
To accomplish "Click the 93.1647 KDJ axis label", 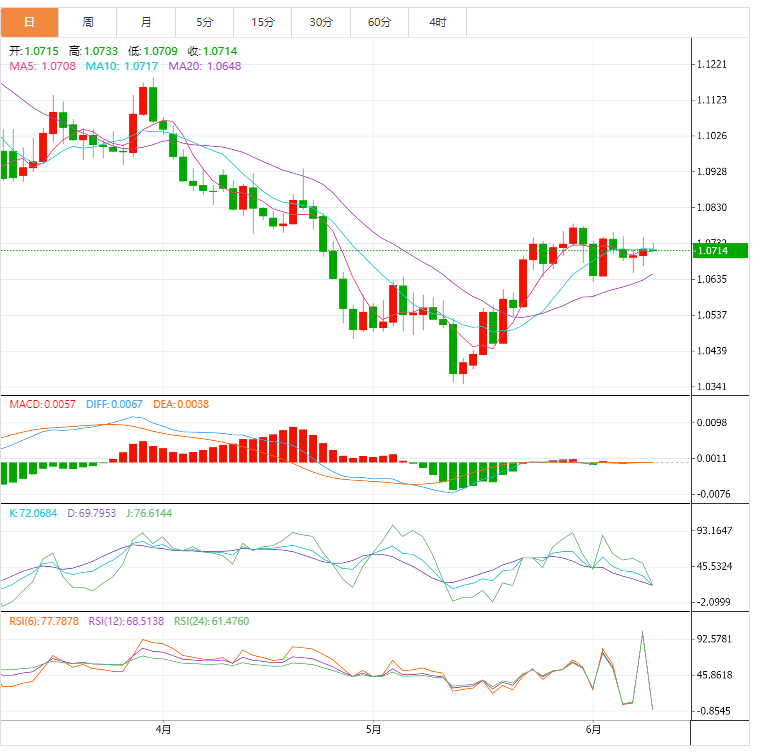I will tap(714, 531).
